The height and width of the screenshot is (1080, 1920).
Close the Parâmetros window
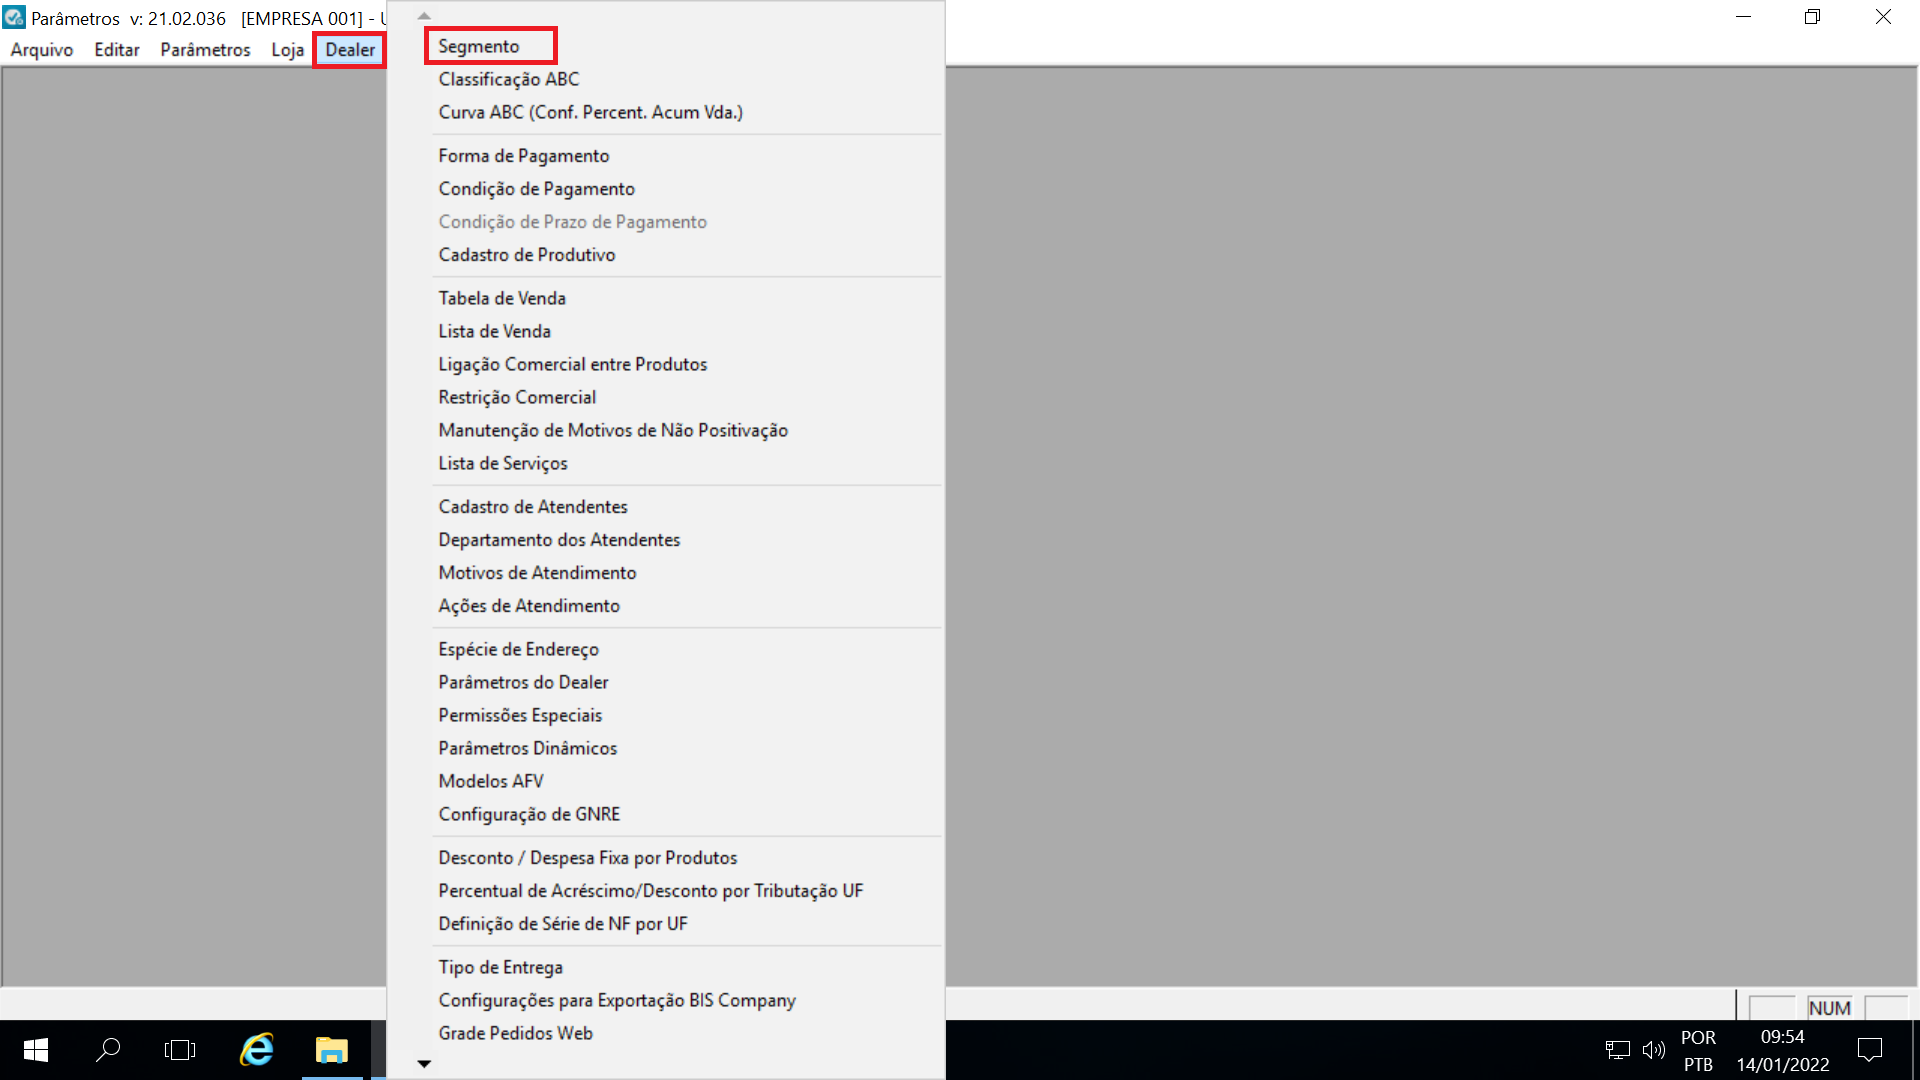pos(1884,17)
